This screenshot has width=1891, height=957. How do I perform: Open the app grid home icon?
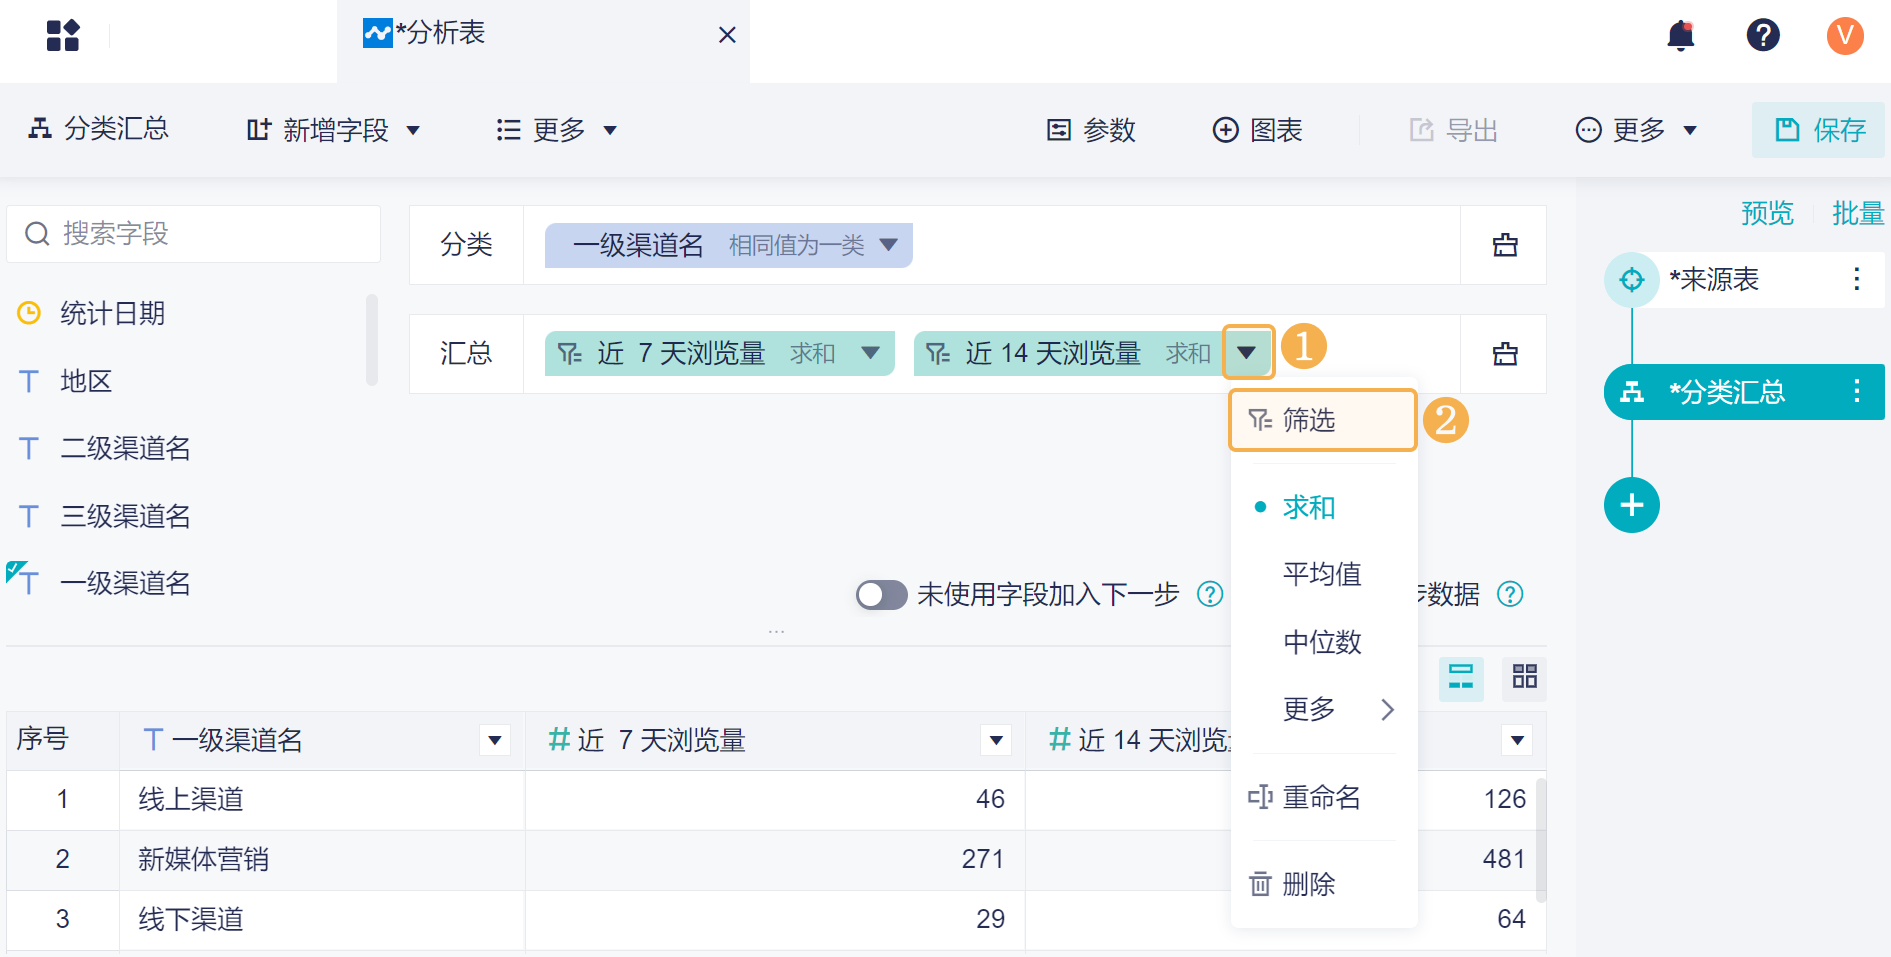(x=63, y=36)
